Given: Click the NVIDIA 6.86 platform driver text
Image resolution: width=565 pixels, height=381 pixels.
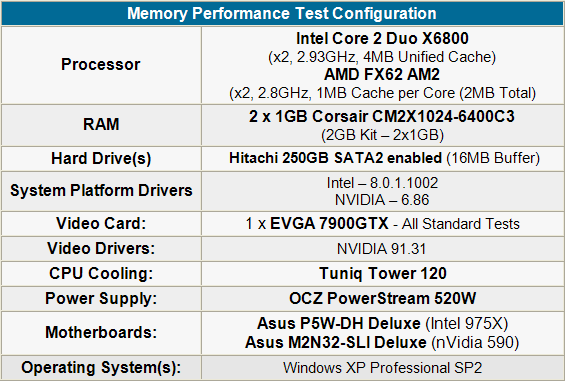Looking at the screenshot, I should 382,200.
